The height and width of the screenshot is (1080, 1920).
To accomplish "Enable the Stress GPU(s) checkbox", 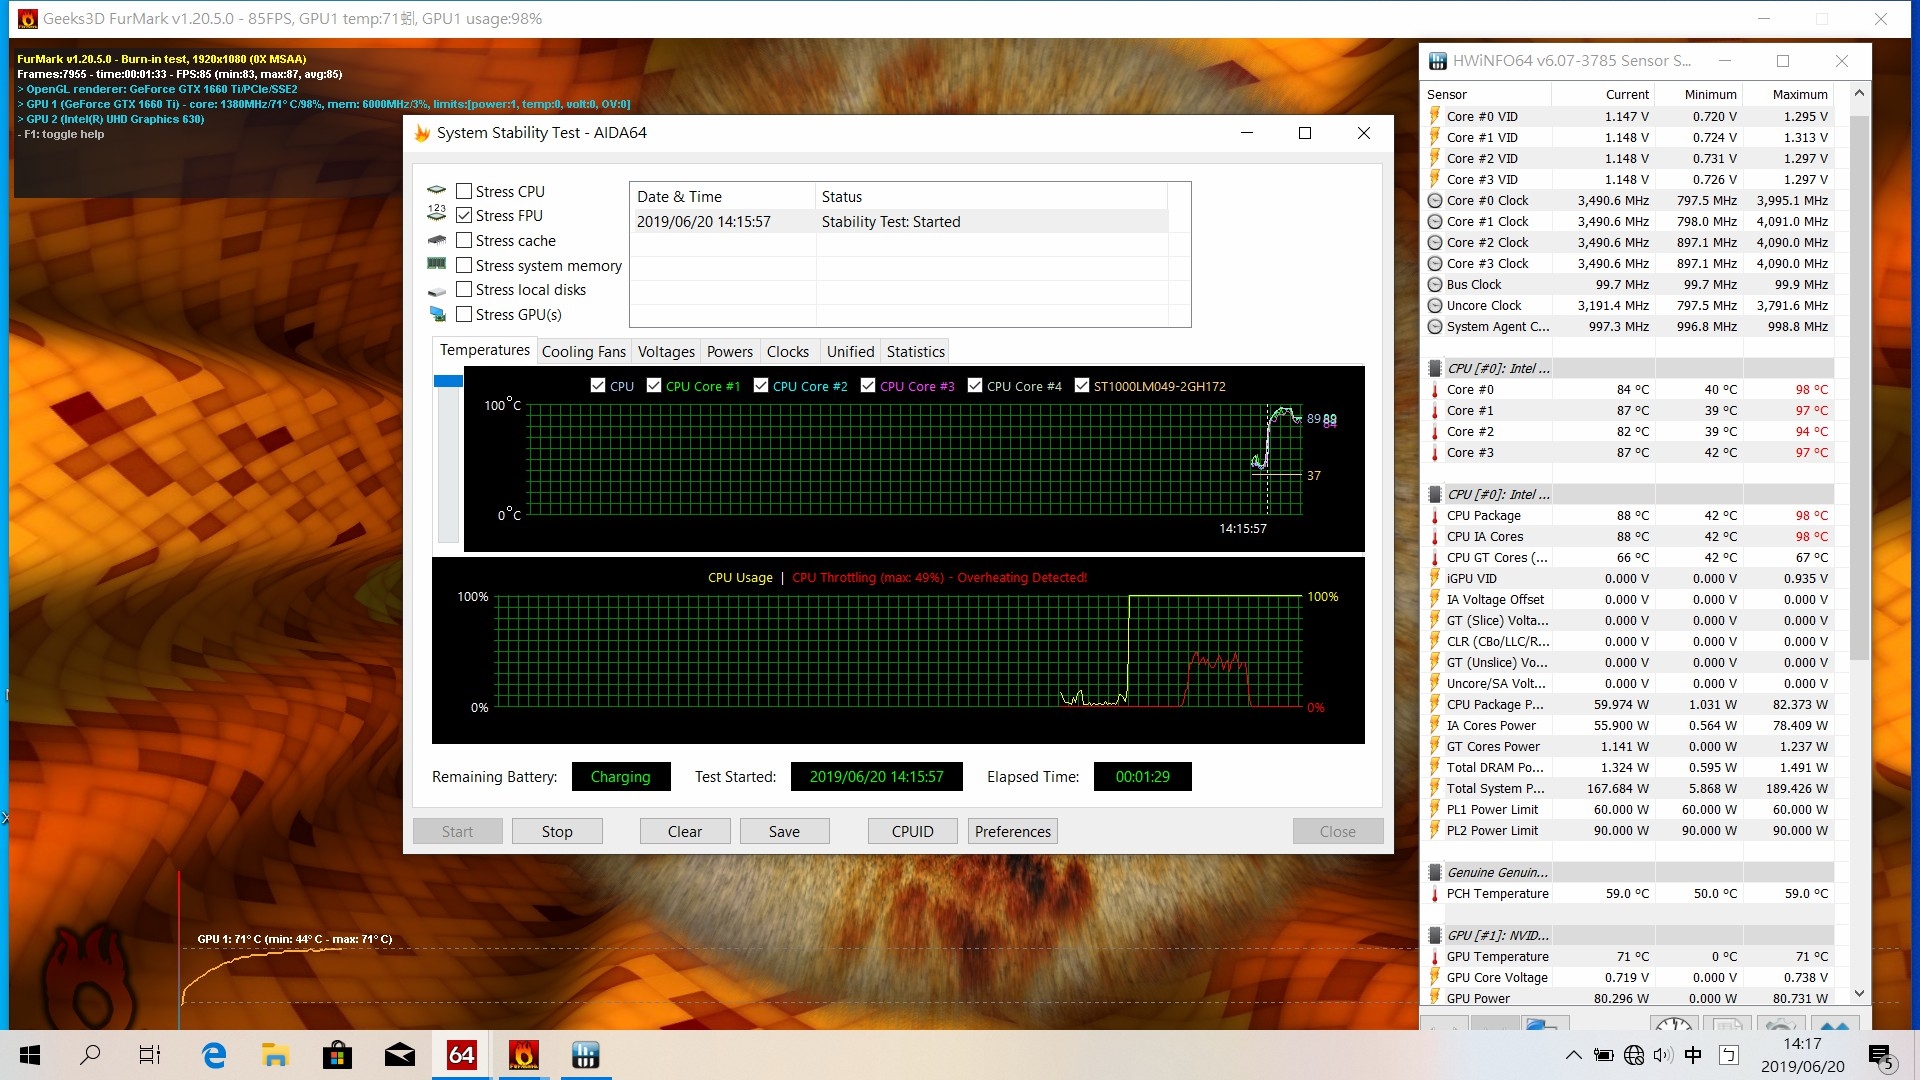I will (x=464, y=314).
